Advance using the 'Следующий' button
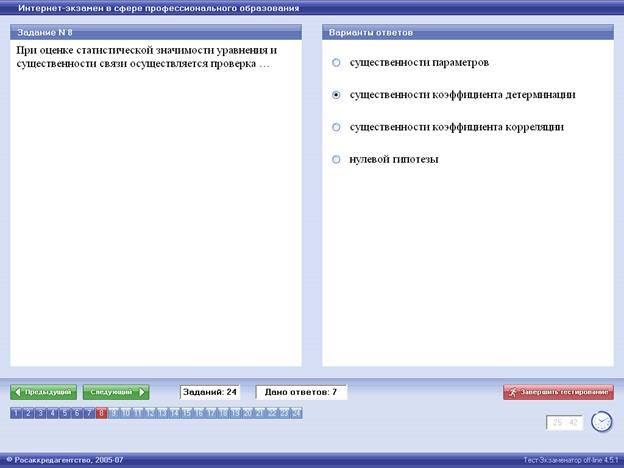Screen dimensions: 624x468 tap(116, 392)
